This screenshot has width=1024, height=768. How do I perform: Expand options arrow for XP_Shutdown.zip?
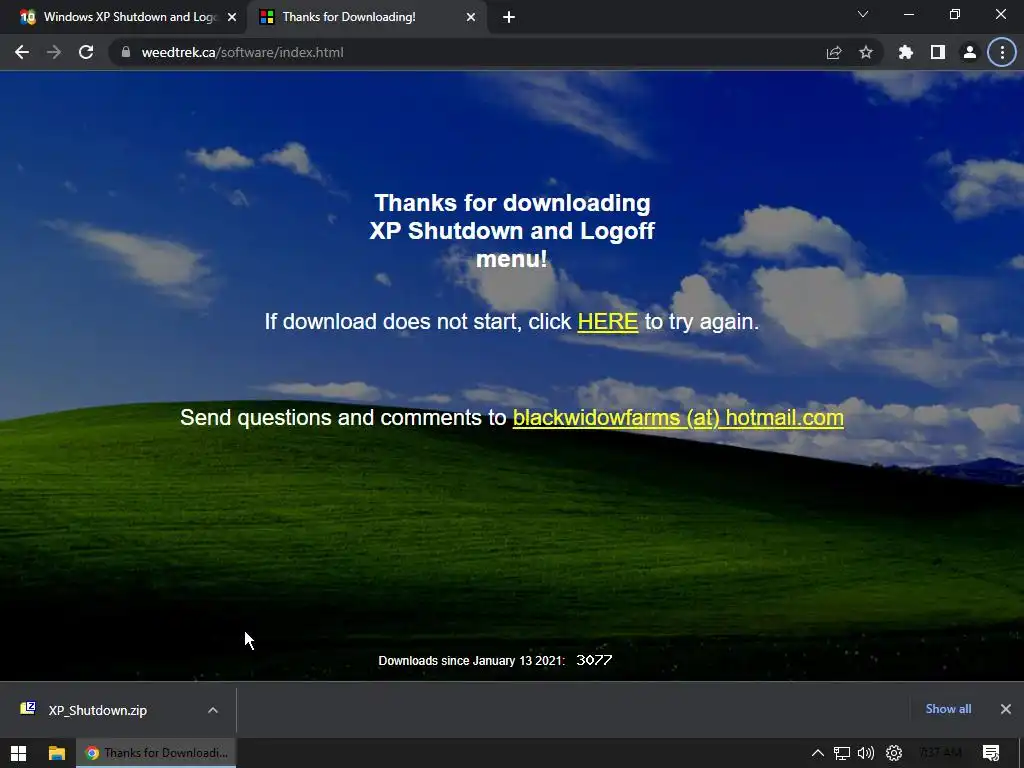click(213, 710)
